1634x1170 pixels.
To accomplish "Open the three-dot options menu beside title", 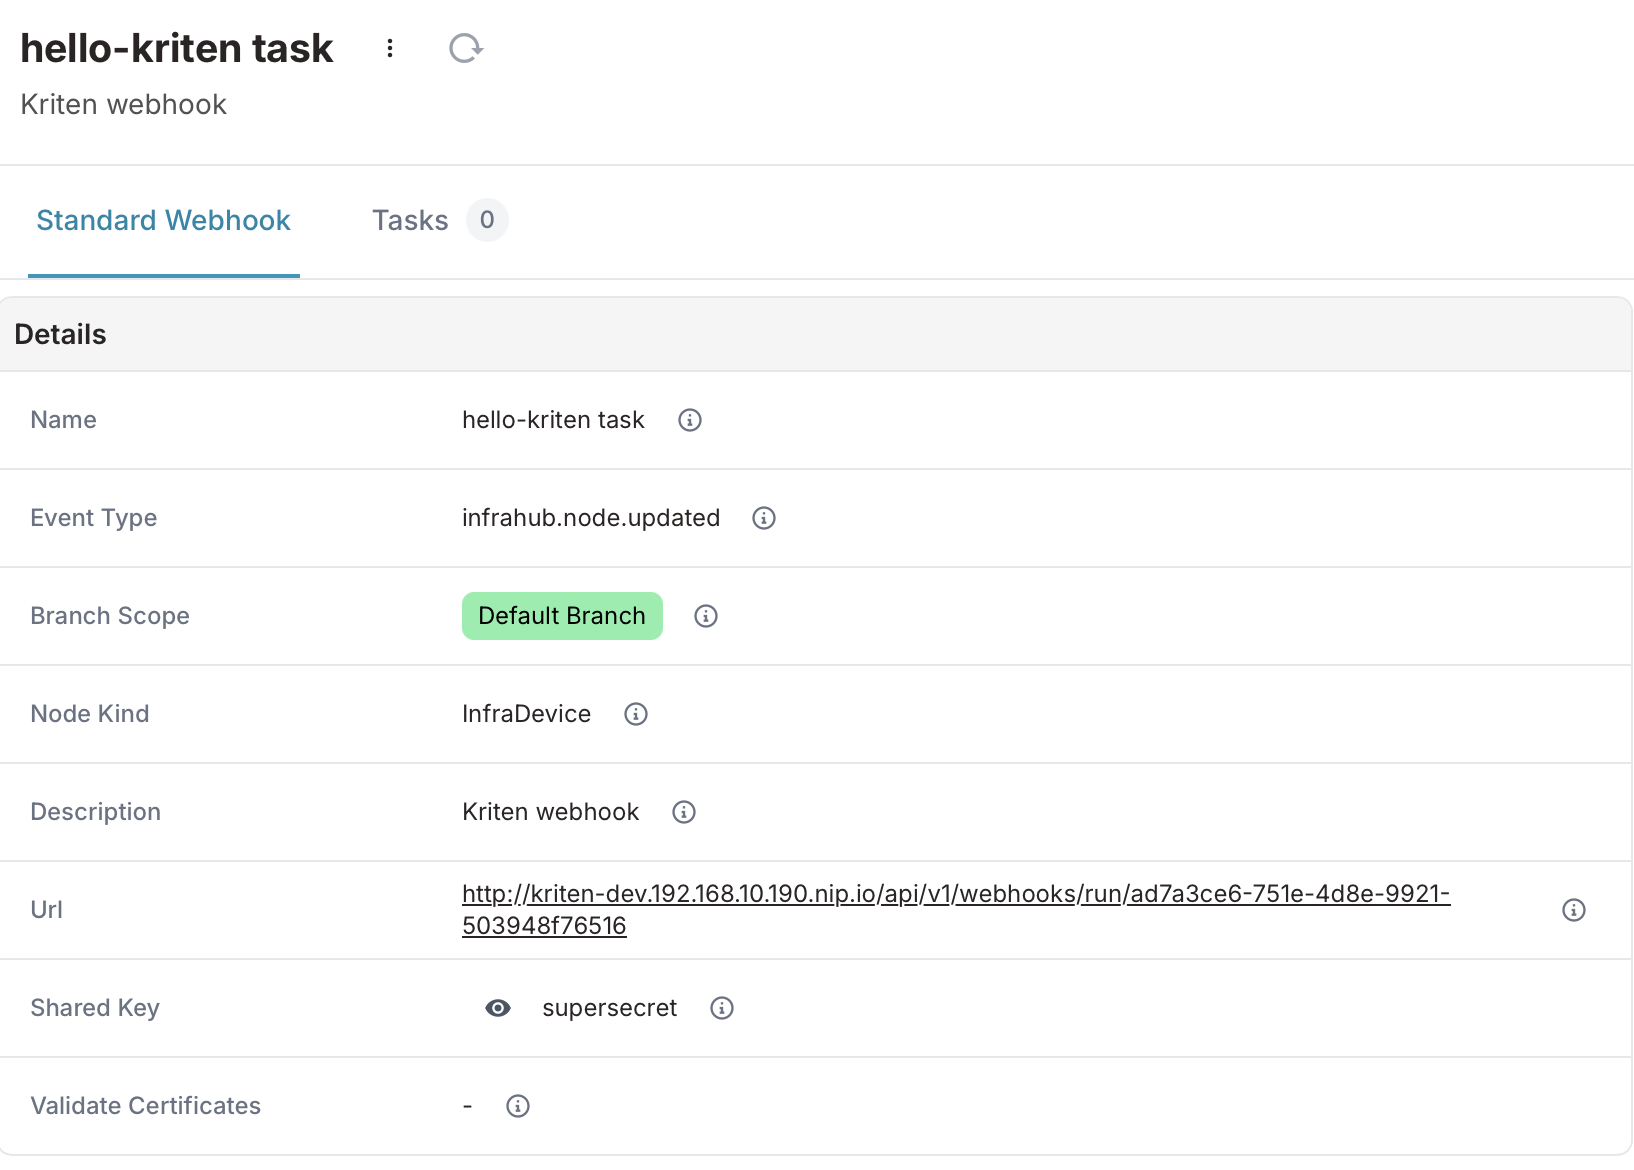I will (390, 48).
